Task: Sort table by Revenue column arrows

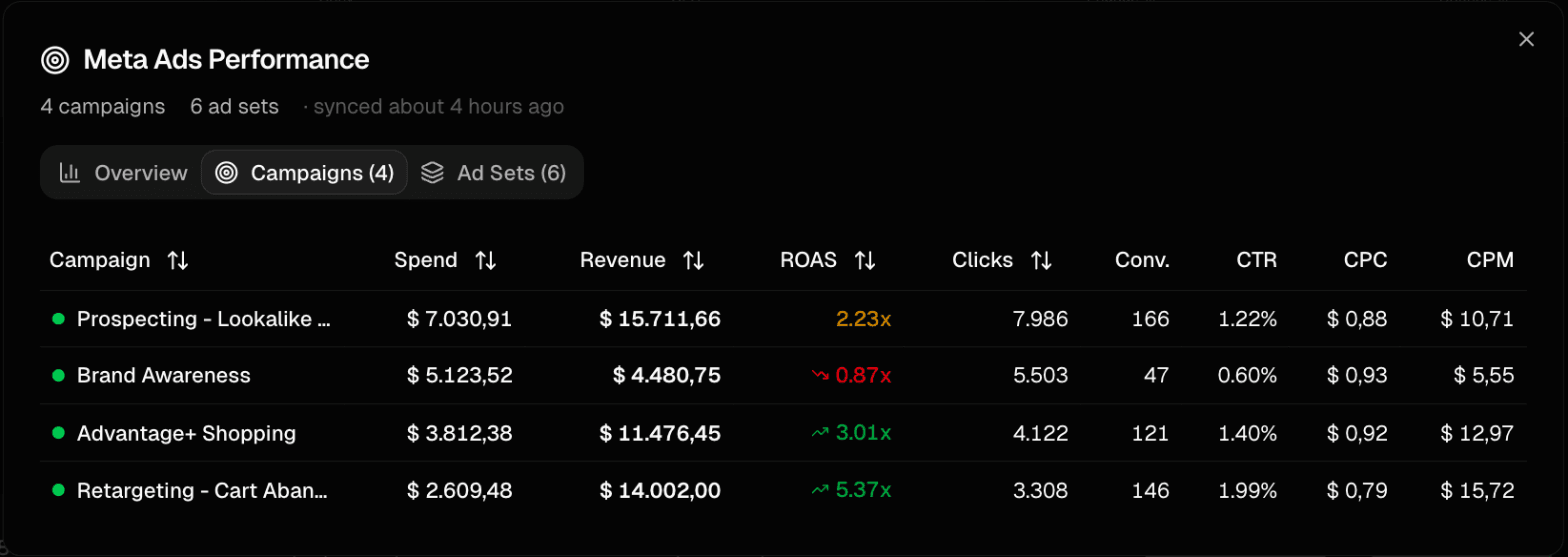Action: (694, 261)
